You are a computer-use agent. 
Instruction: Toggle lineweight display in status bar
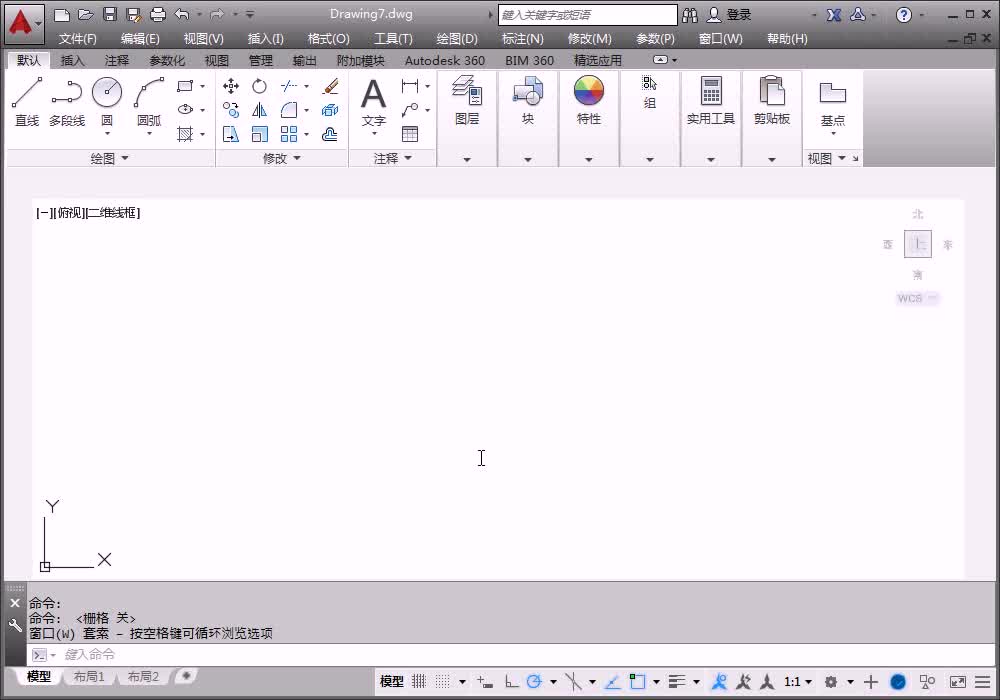pyautogui.click(x=677, y=682)
